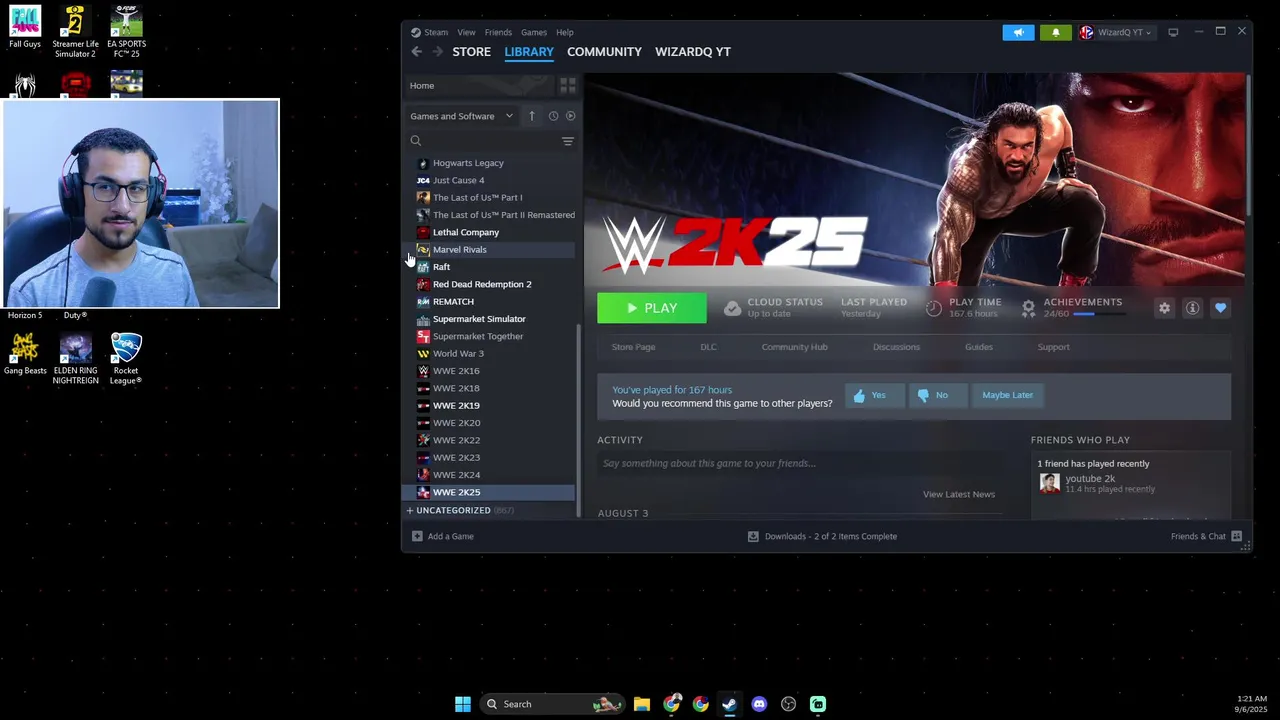Open the Store Page link
Screen dimensions: 1280x720
pos(633,347)
